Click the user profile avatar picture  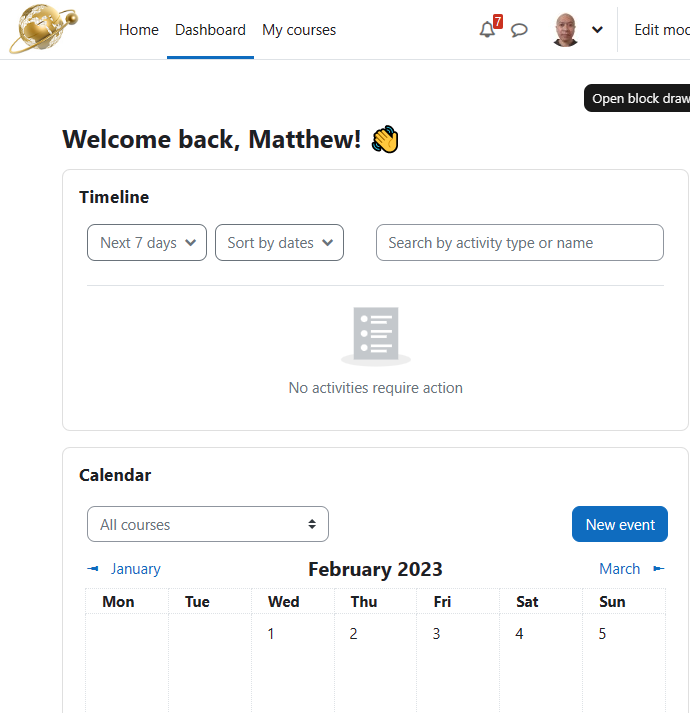(x=565, y=30)
